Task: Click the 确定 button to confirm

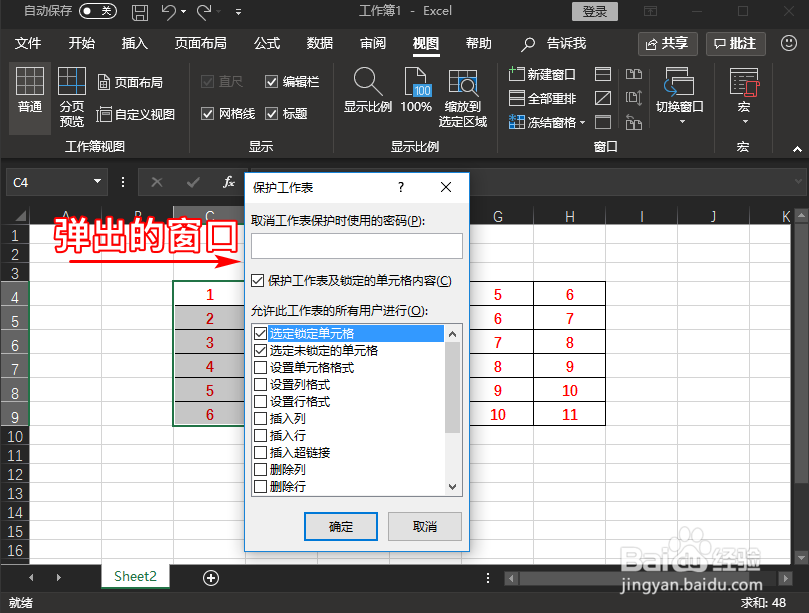Action: [340, 526]
